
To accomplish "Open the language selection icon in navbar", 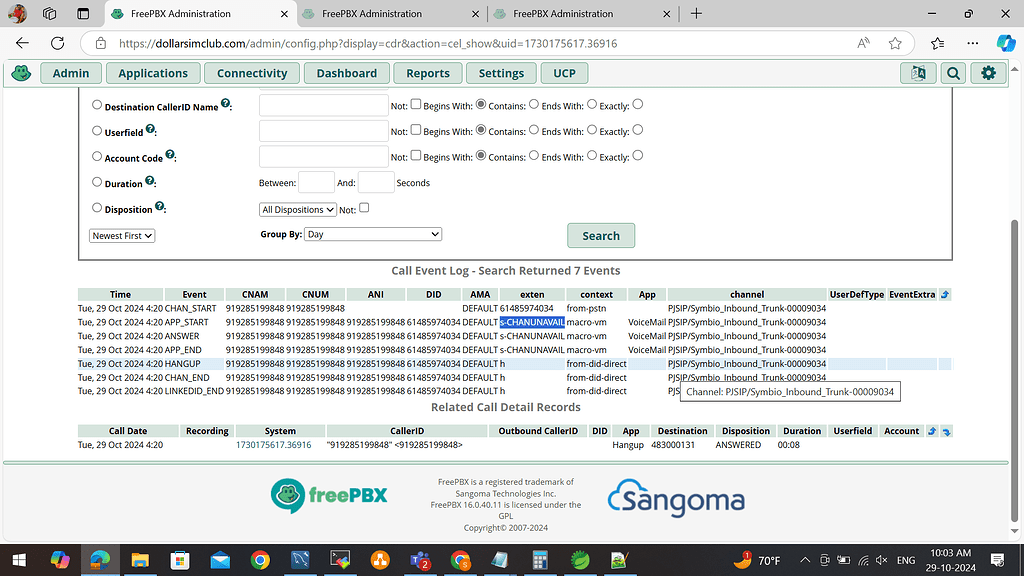I will [918, 73].
